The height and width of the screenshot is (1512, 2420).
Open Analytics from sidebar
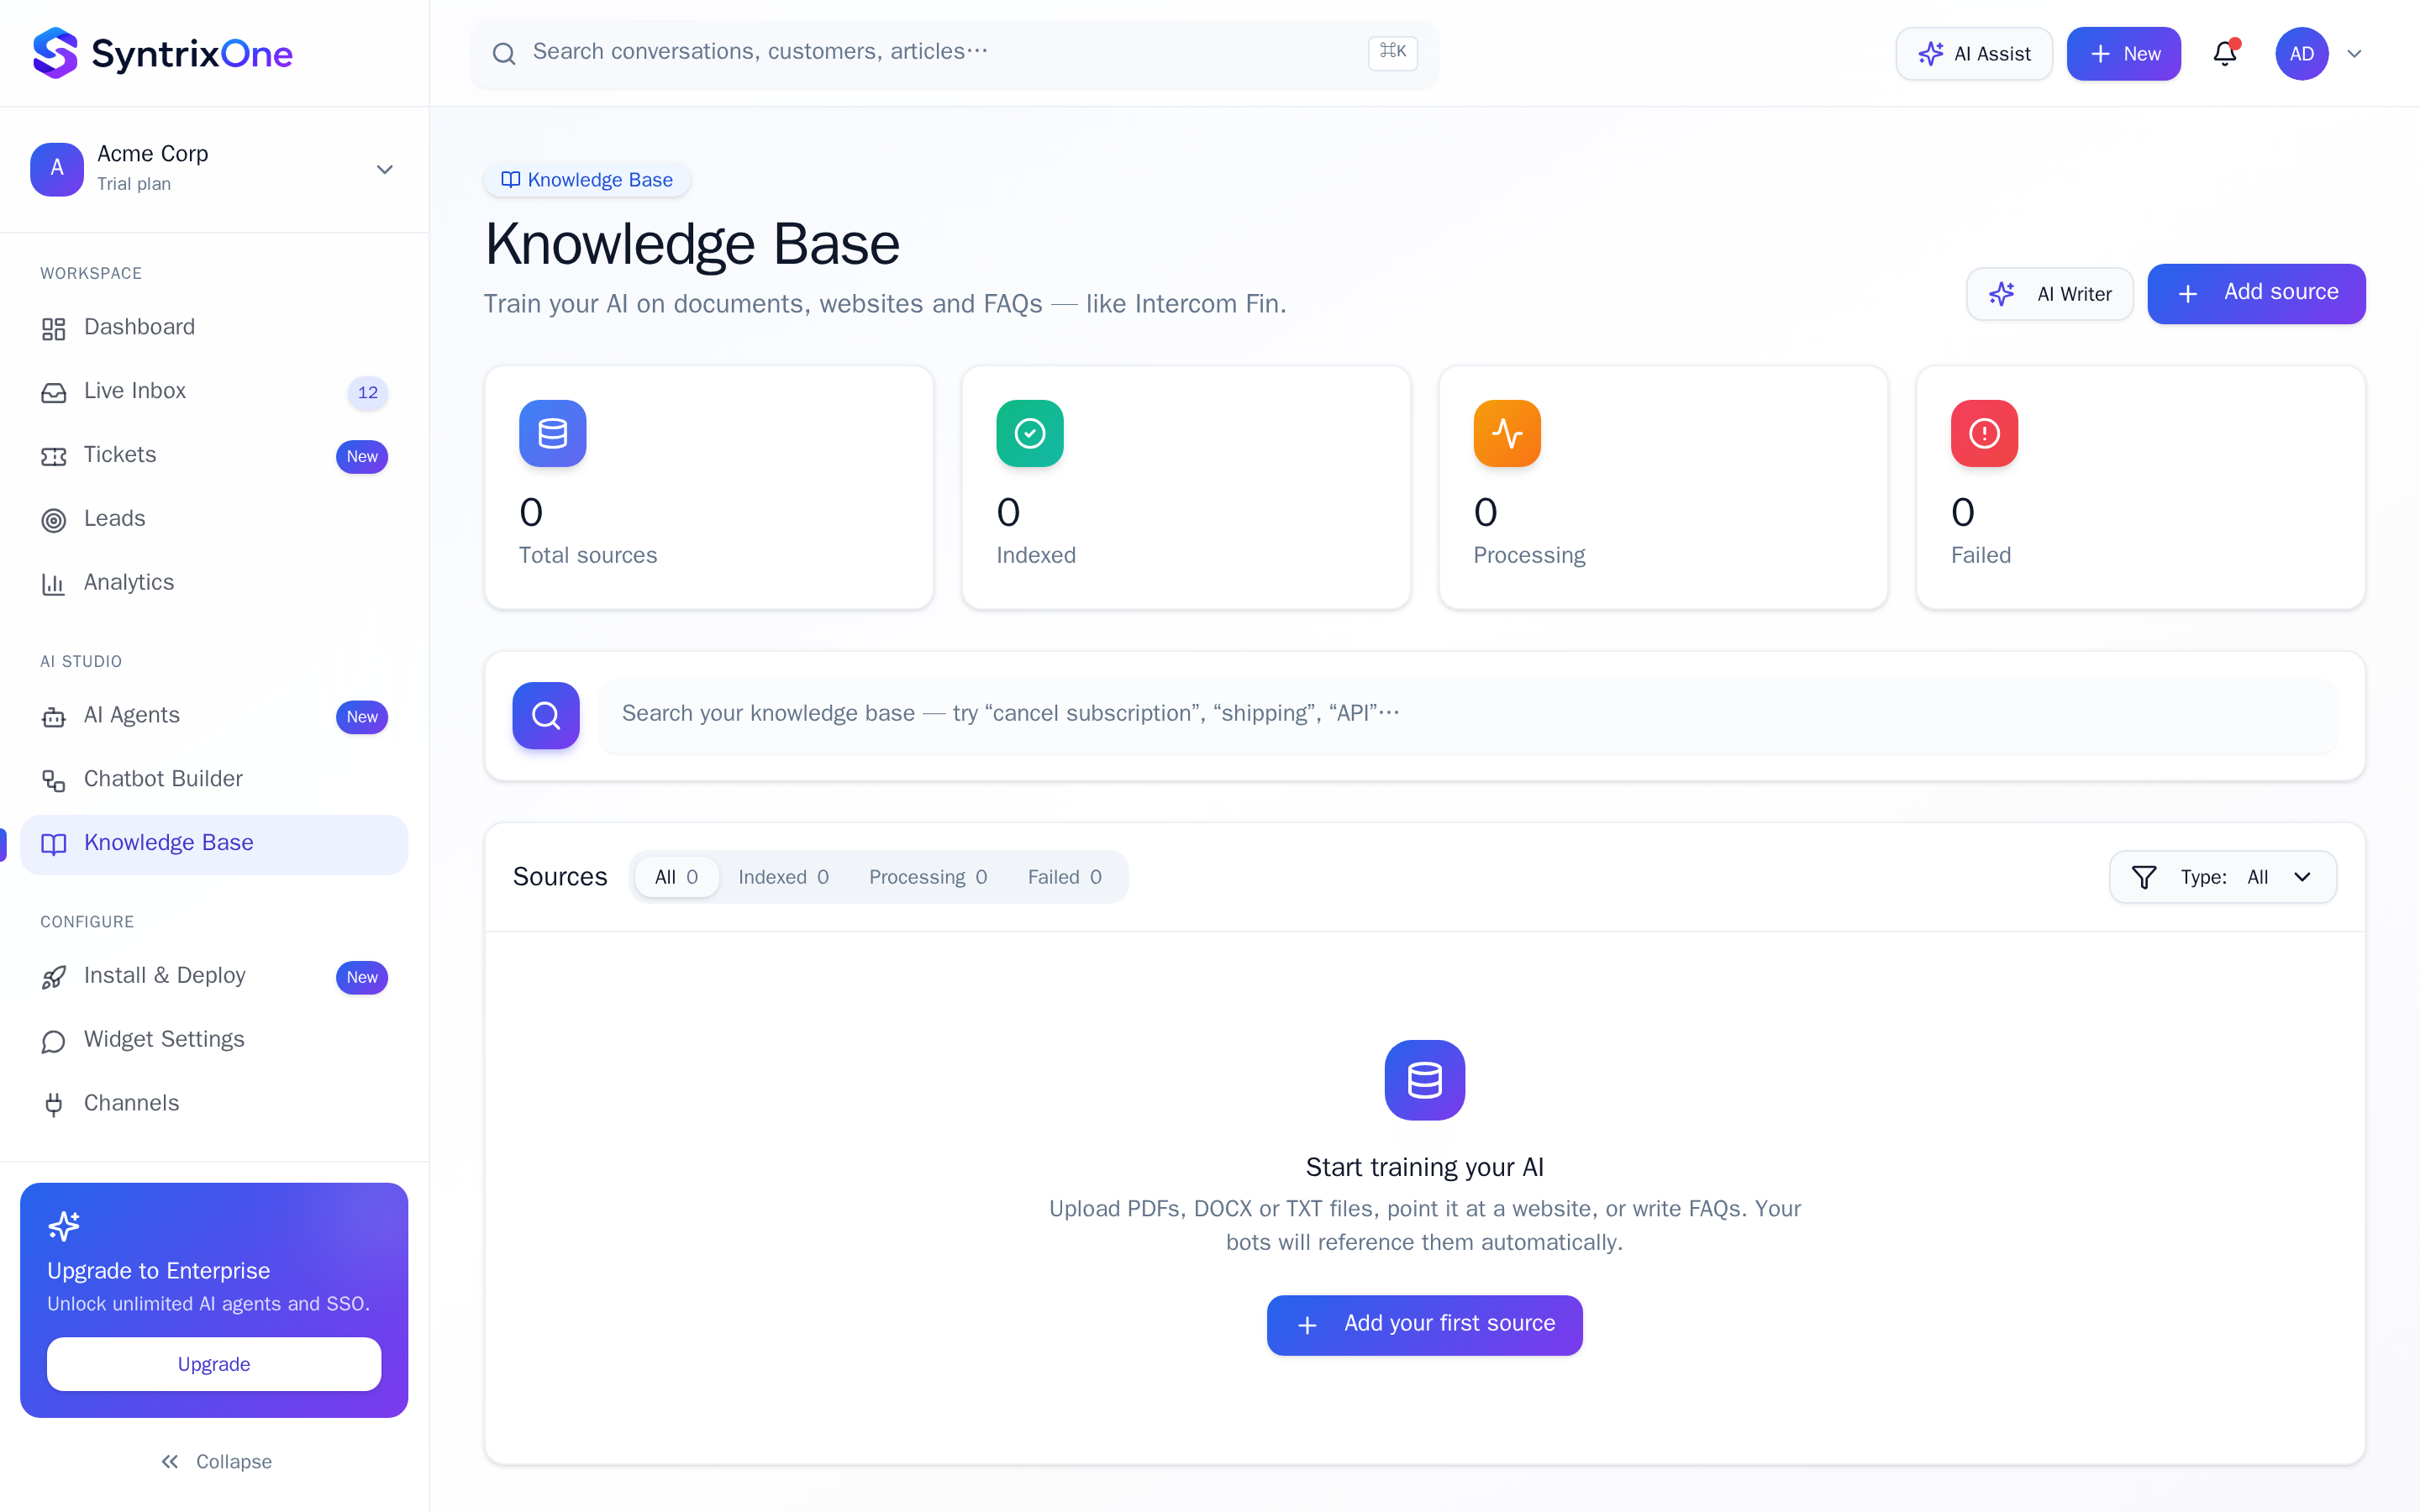coord(214,583)
